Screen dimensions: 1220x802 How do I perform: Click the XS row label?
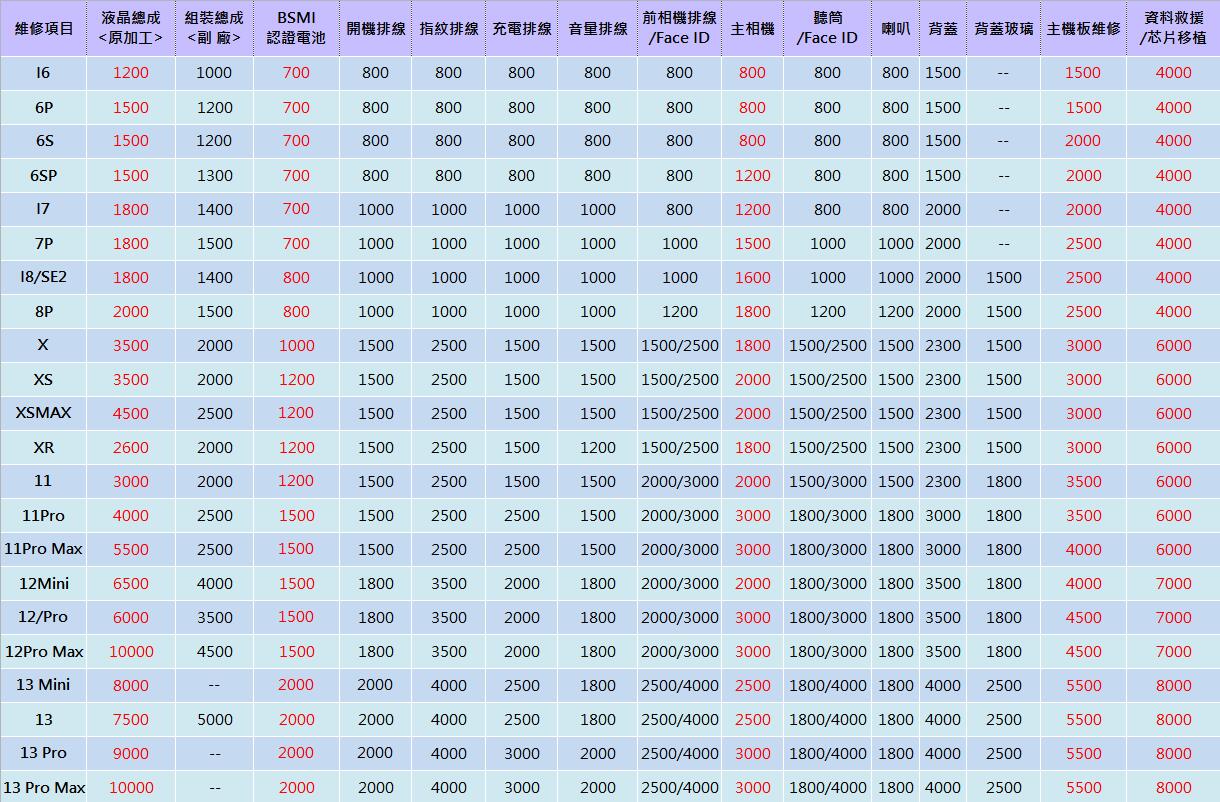44,379
